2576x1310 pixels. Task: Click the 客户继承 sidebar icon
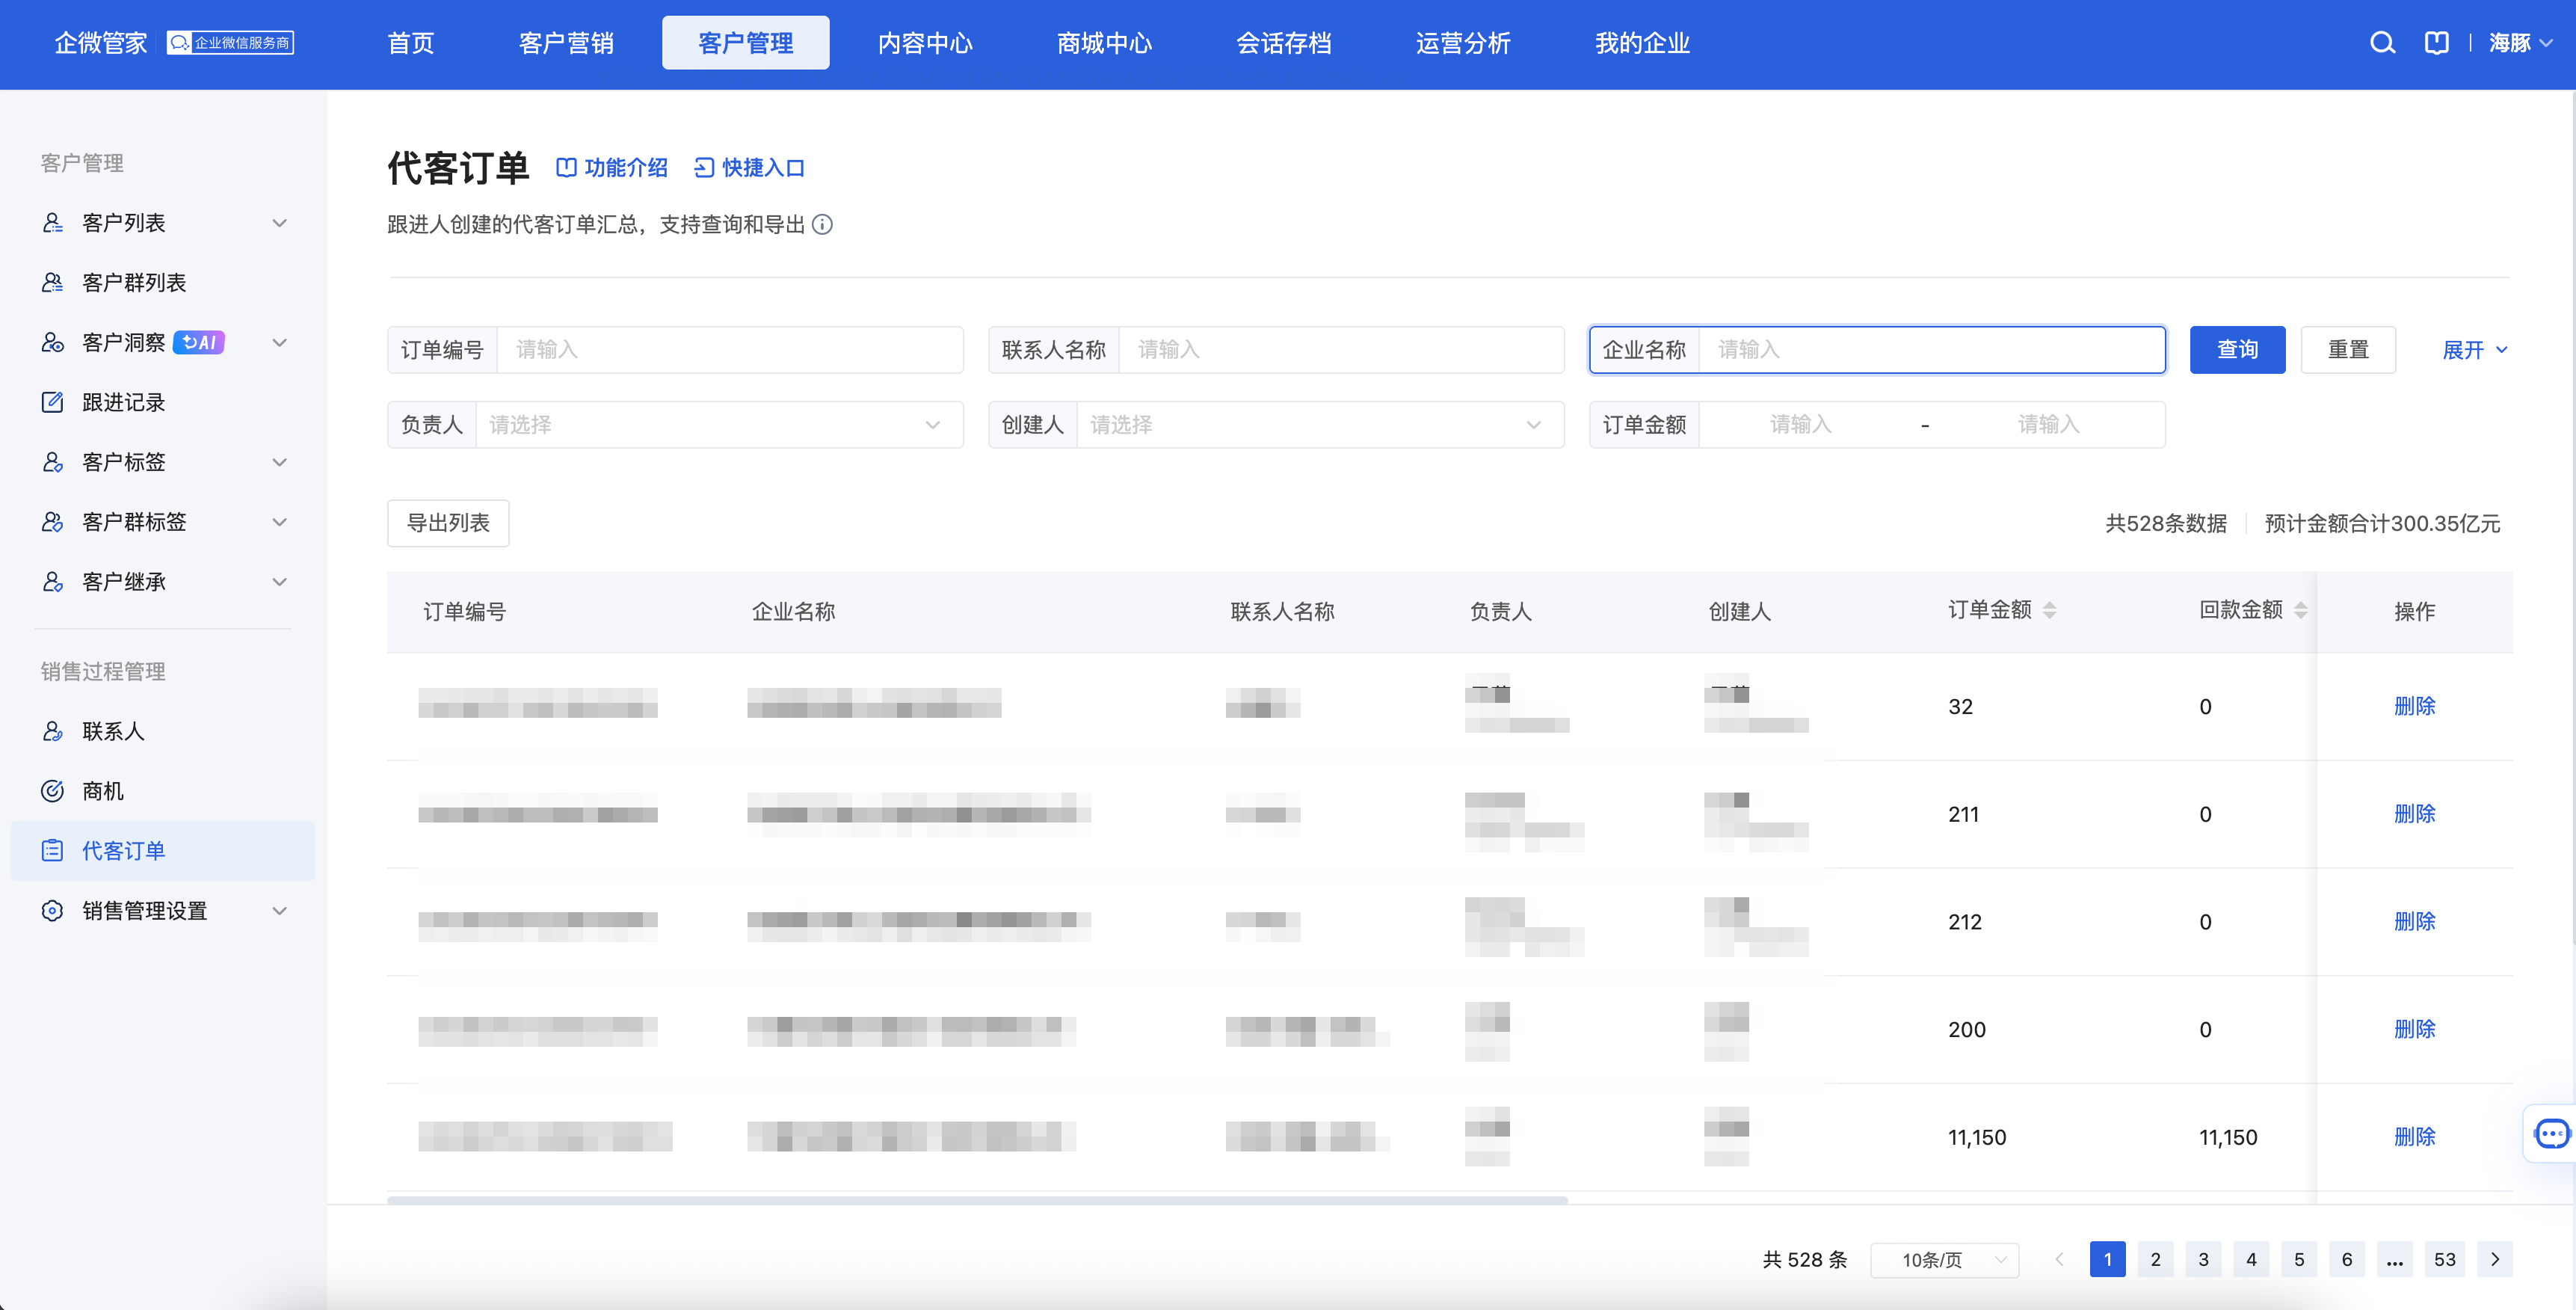click(52, 582)
